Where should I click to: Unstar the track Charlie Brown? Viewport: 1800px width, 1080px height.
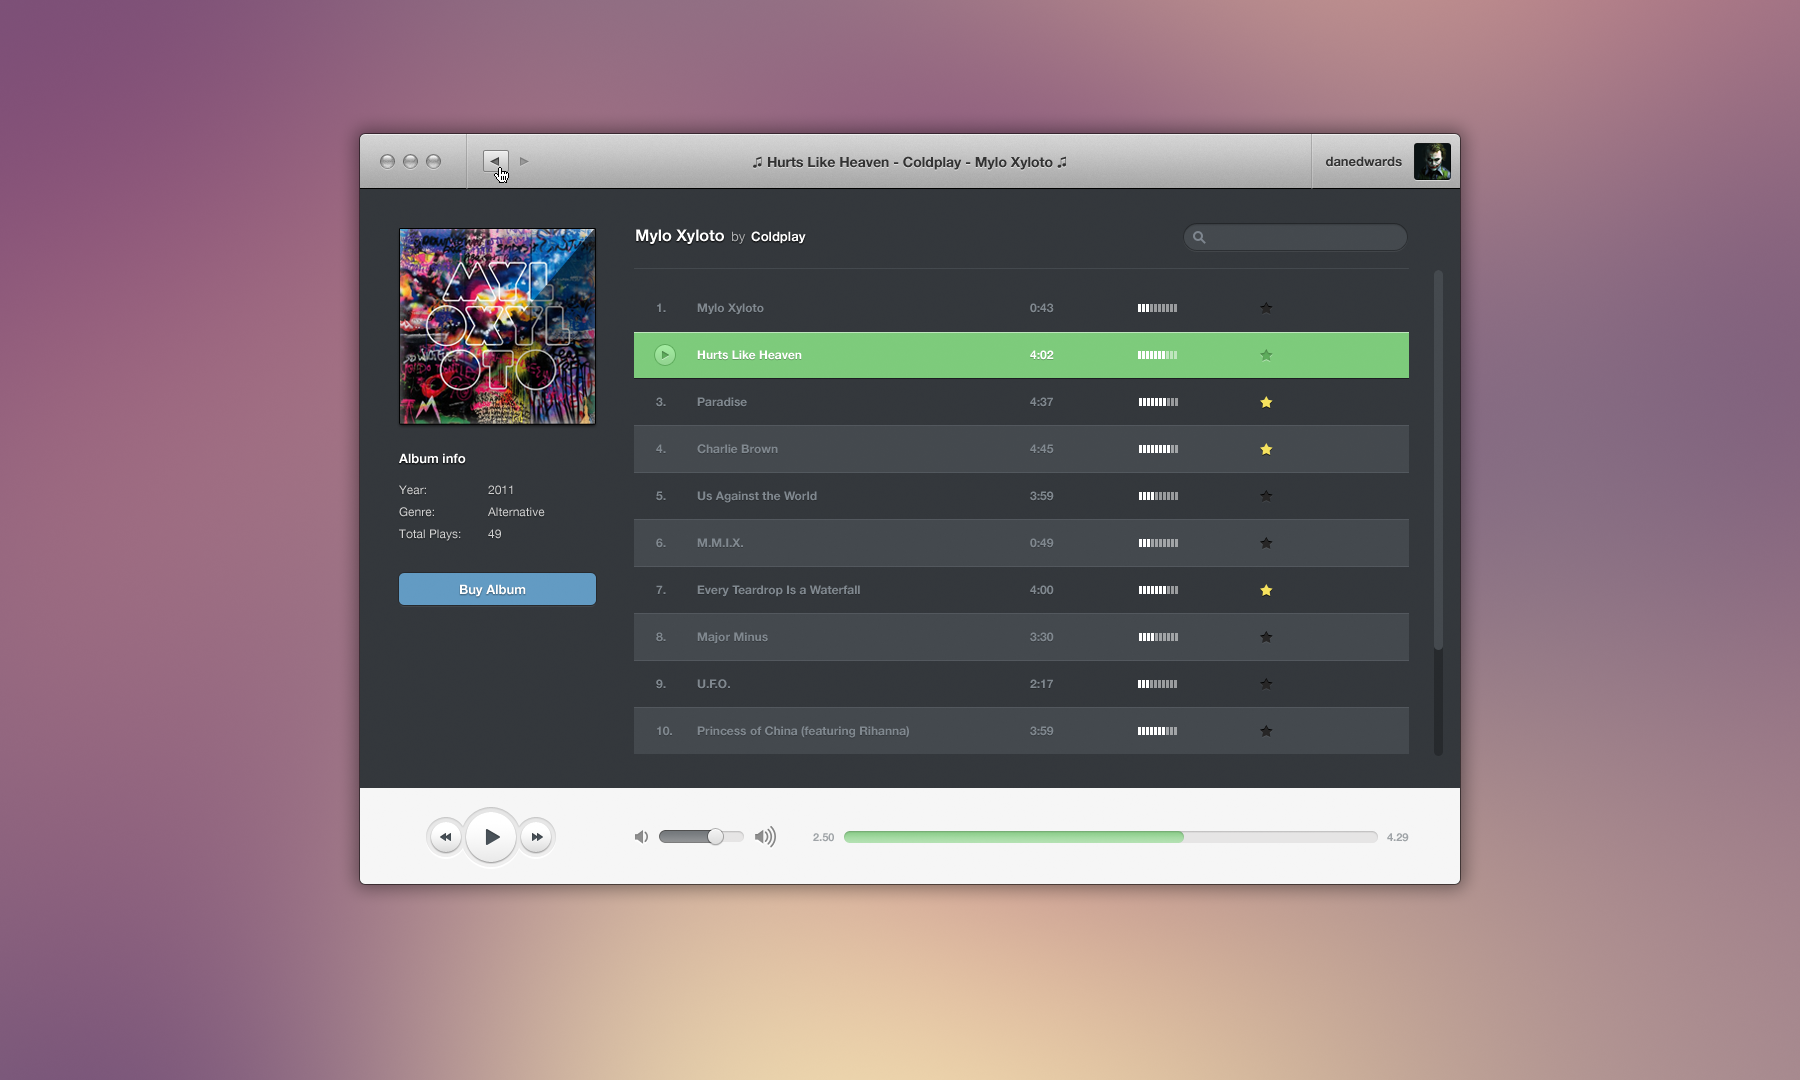pyautogui.click(x=1266, y=449)
